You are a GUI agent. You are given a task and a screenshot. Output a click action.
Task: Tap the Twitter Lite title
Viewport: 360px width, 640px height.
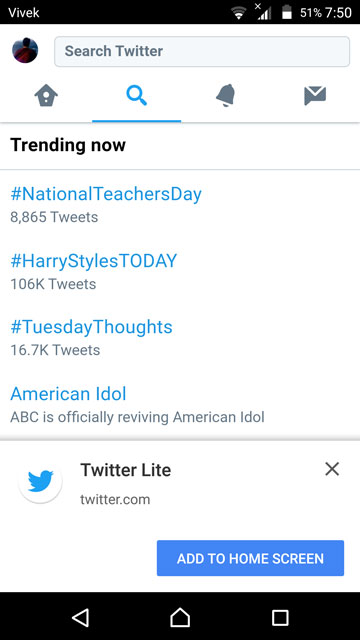pos(126,470)
